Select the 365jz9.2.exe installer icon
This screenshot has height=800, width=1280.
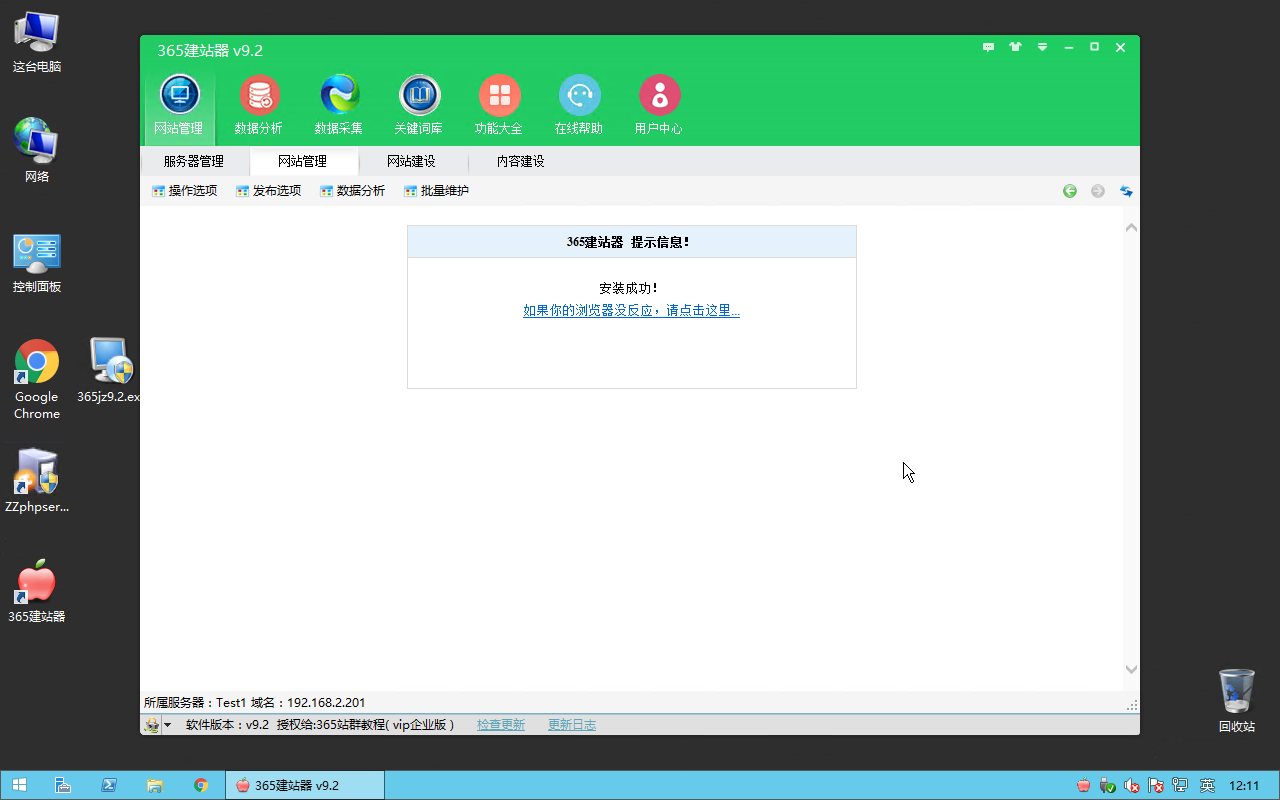click(109, 370)
